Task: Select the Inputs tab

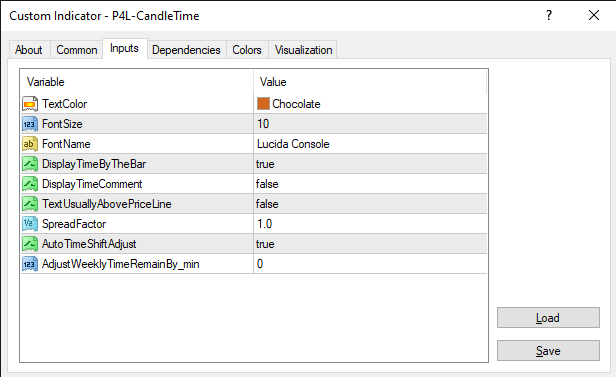Action: pyautogui.click(x=125, y=48)
